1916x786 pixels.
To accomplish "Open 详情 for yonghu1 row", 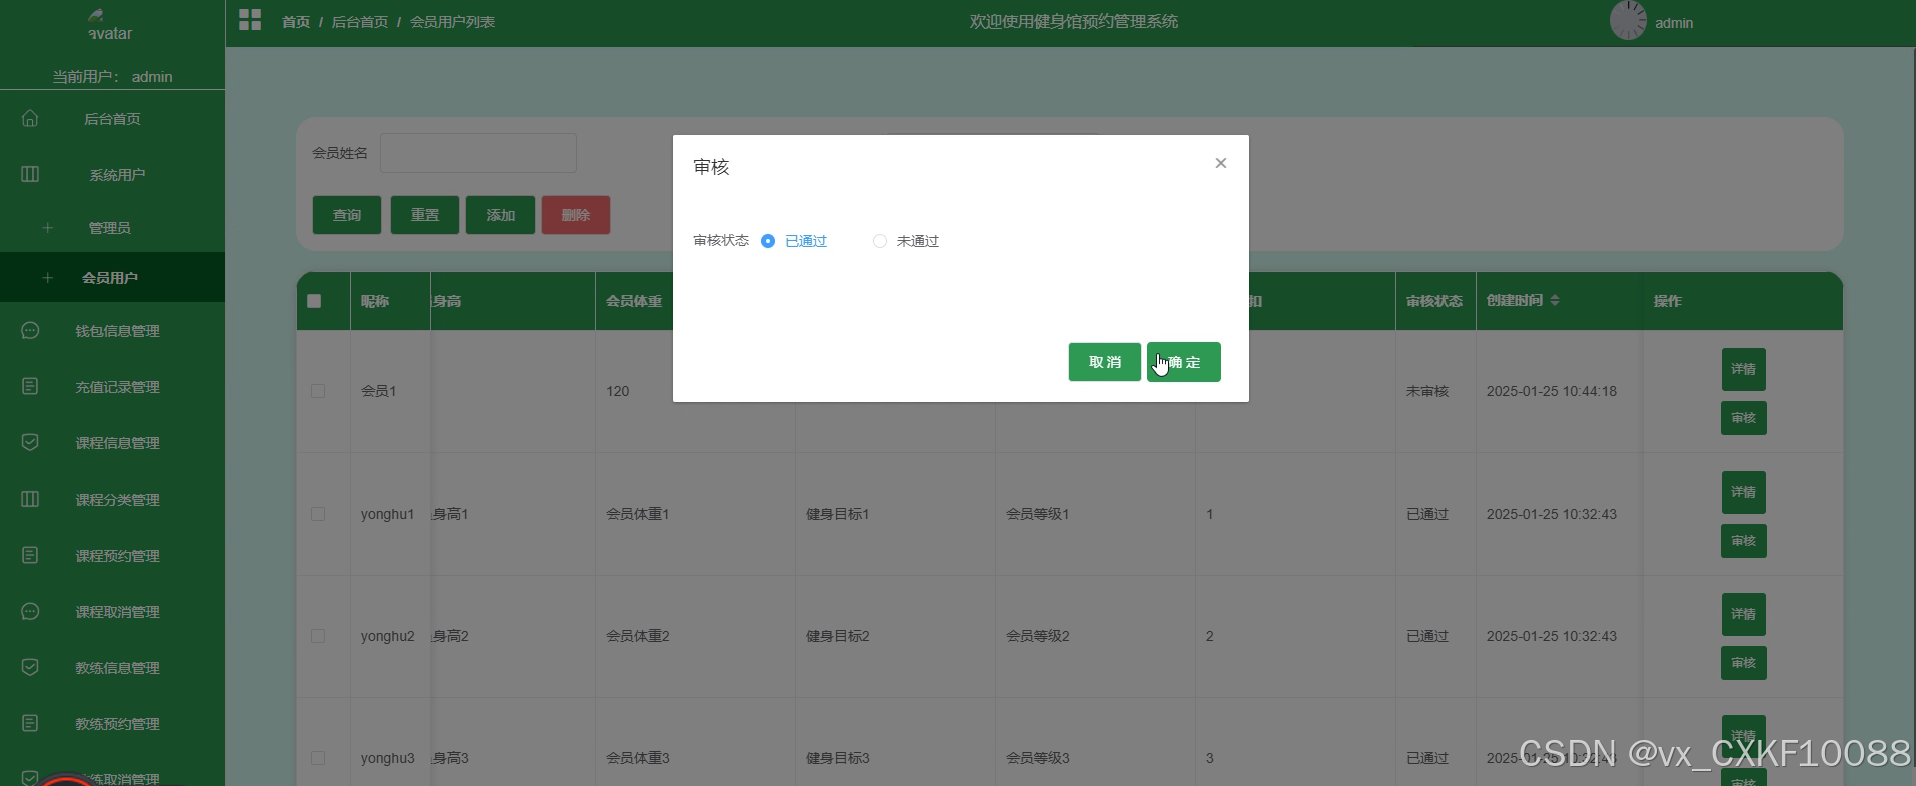I will pyautogui.click(x=1744, y=492).
